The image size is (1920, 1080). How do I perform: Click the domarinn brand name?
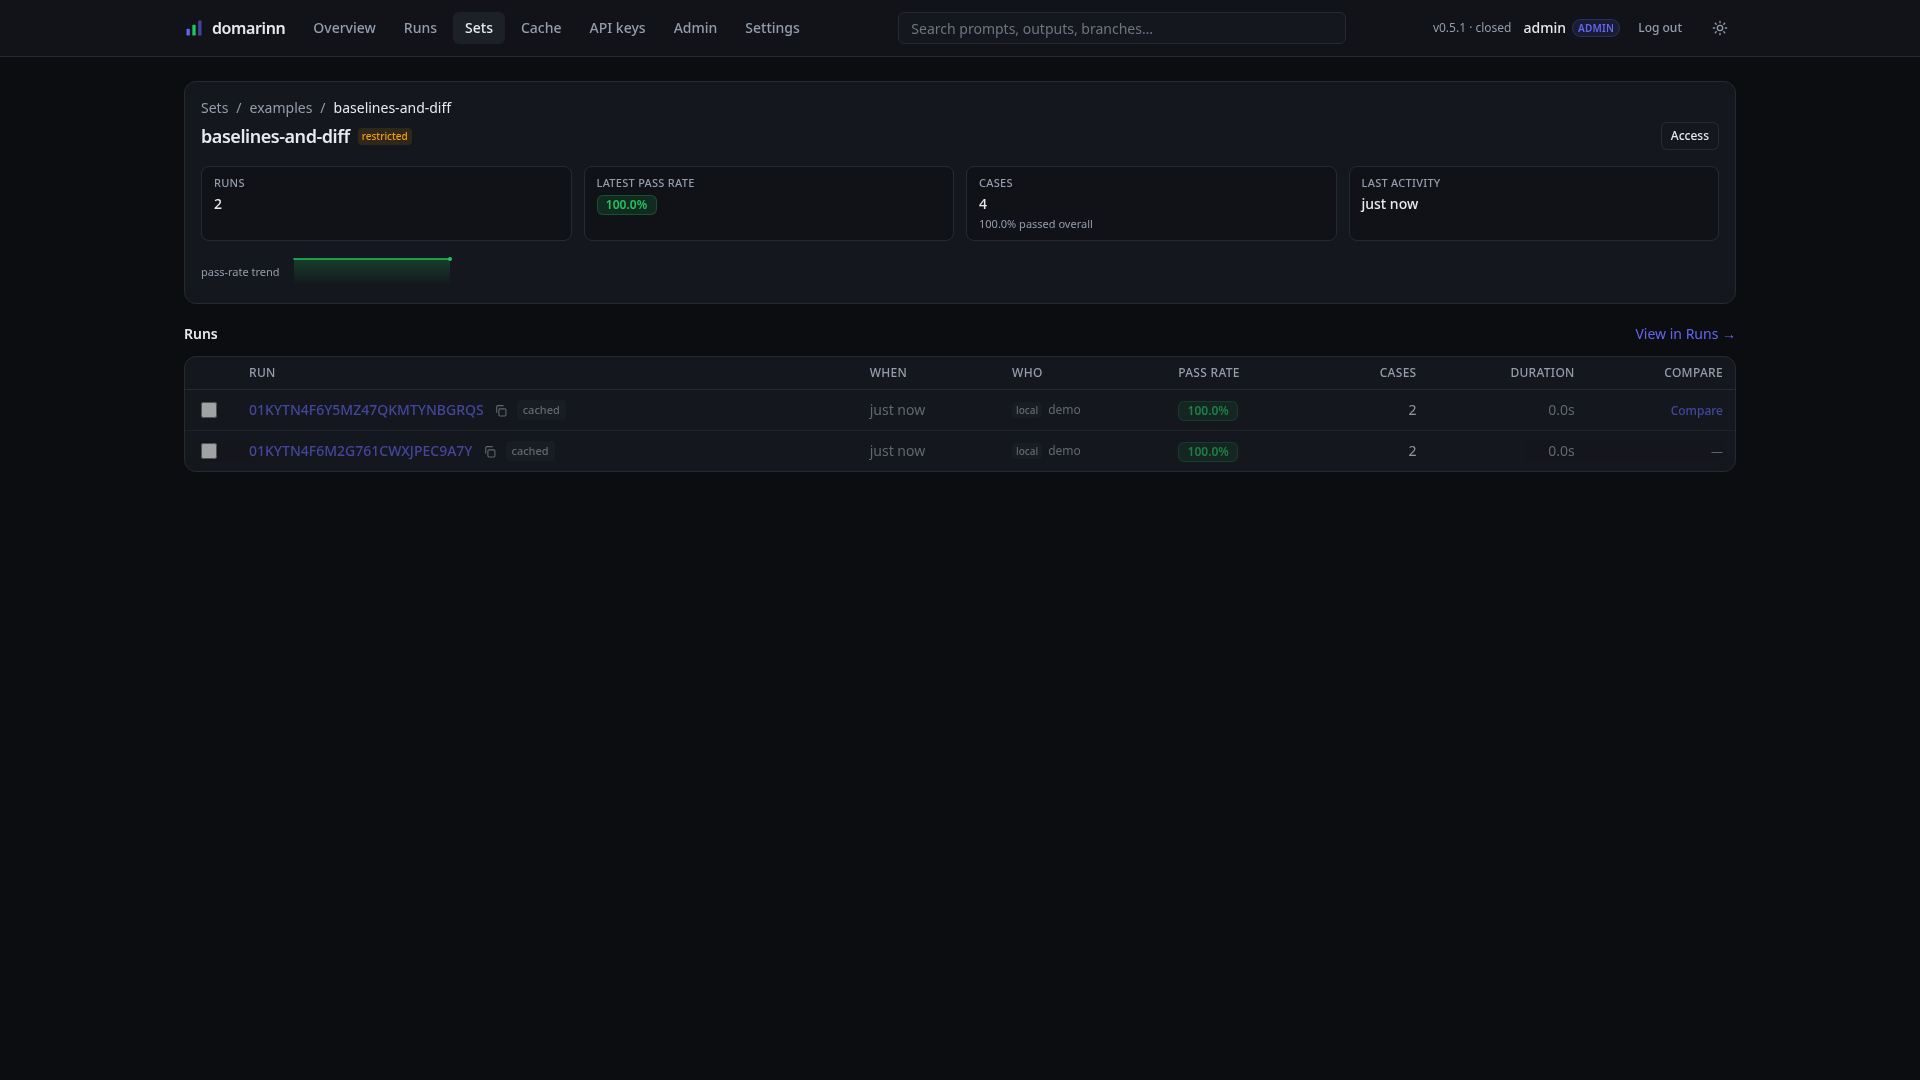pos(248,28)
